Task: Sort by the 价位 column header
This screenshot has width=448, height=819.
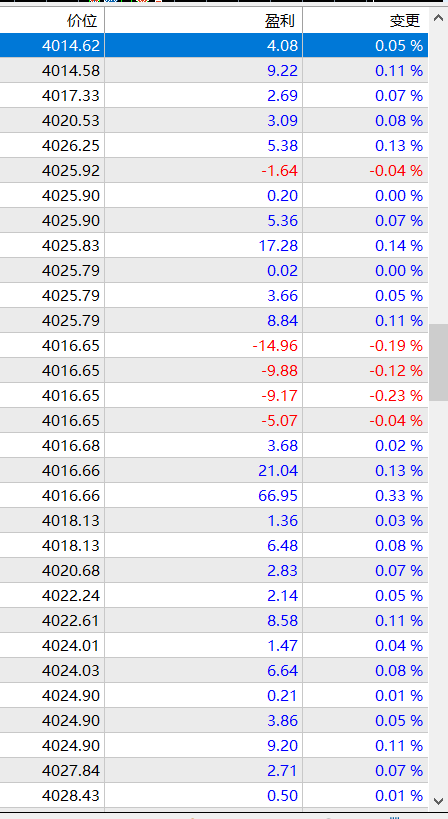Action: (52, 20)
